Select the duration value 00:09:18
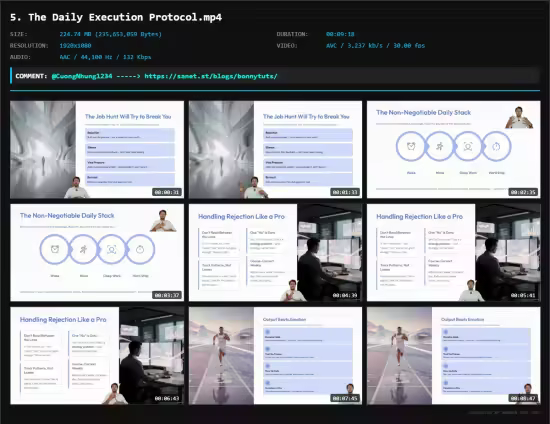550x424 pixels. point(340,34)
